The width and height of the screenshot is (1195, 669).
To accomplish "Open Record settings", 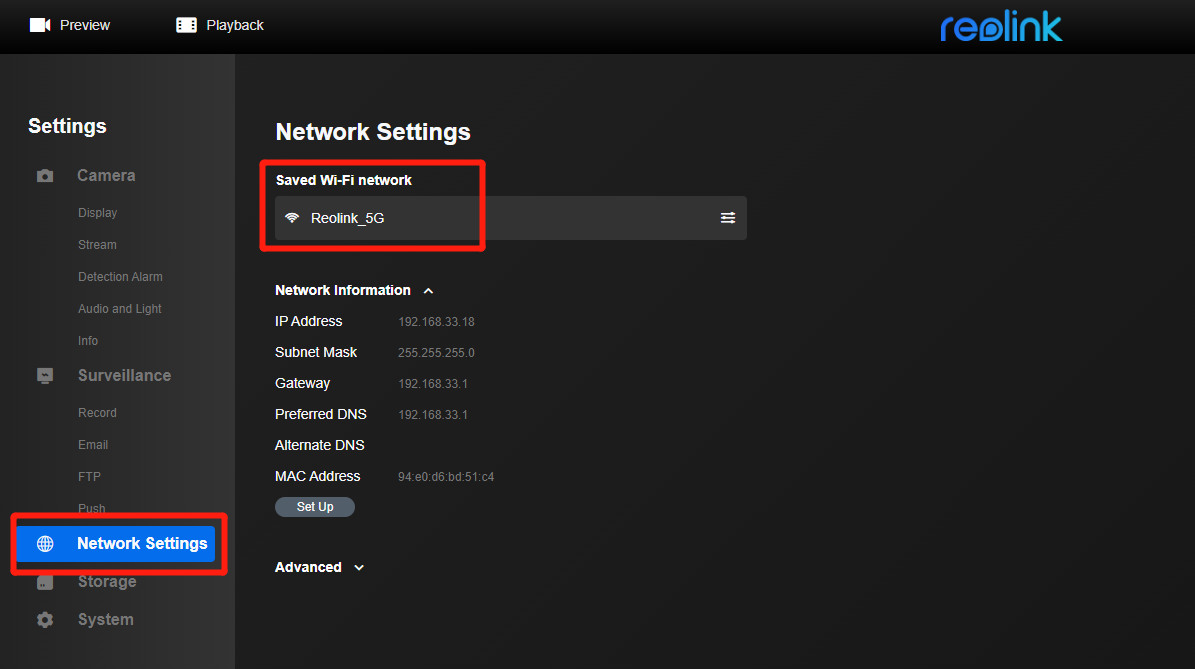I will coord(97,412).
